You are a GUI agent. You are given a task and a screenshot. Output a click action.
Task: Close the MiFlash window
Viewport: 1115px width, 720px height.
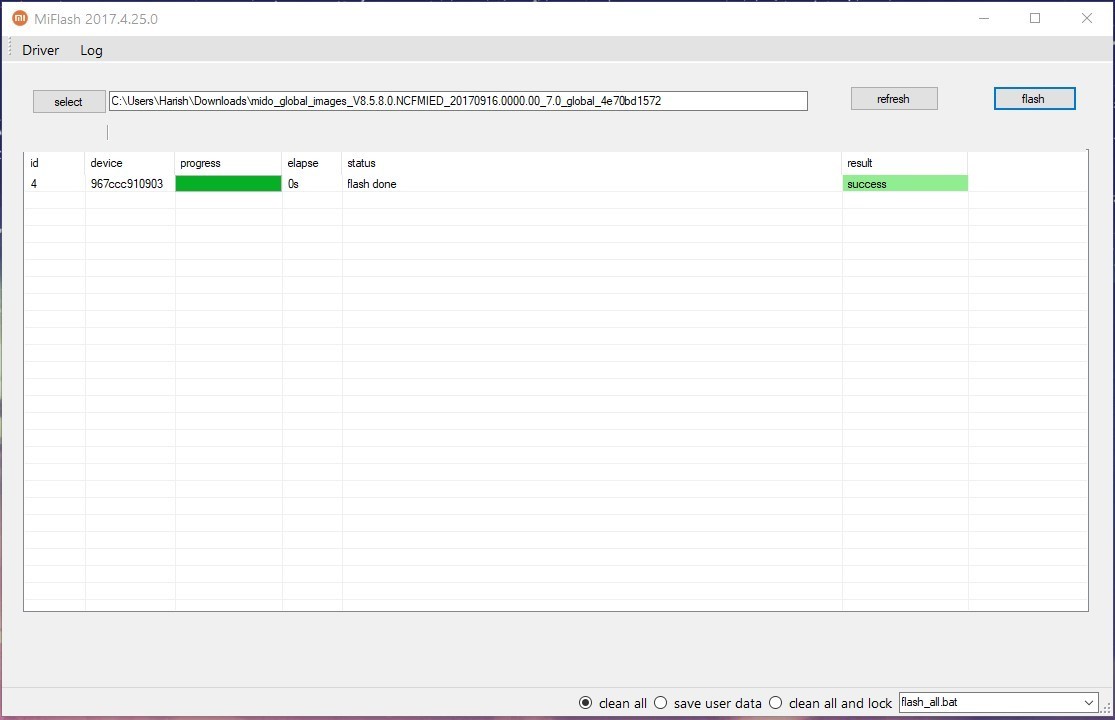1087,18
